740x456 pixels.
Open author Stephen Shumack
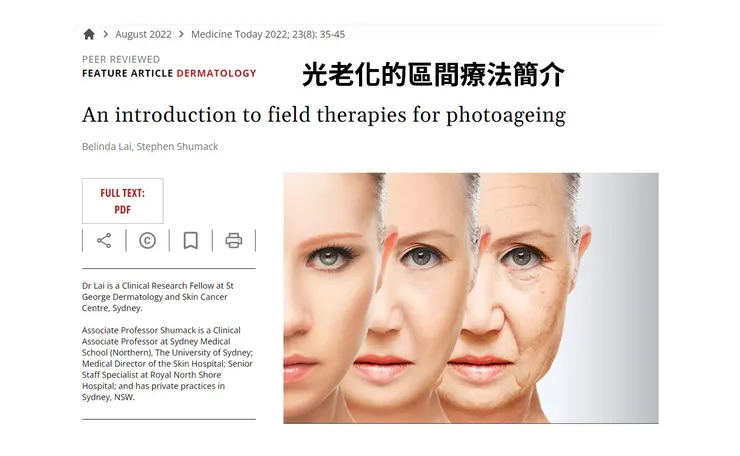pyautogui.click(x=177, y=146)
